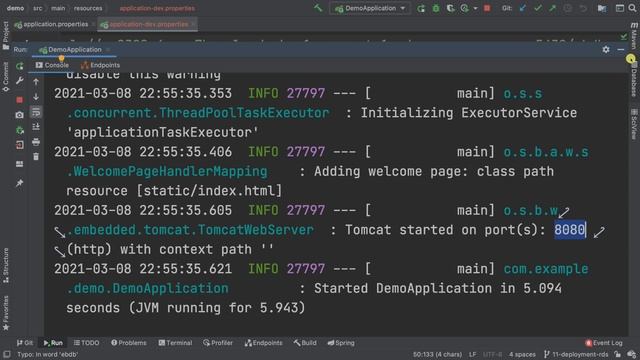Image resolution: width=640 pixels, height=360 pixels.
Task: Open the Maven tool window side tab
Action: tap(634, 36)
